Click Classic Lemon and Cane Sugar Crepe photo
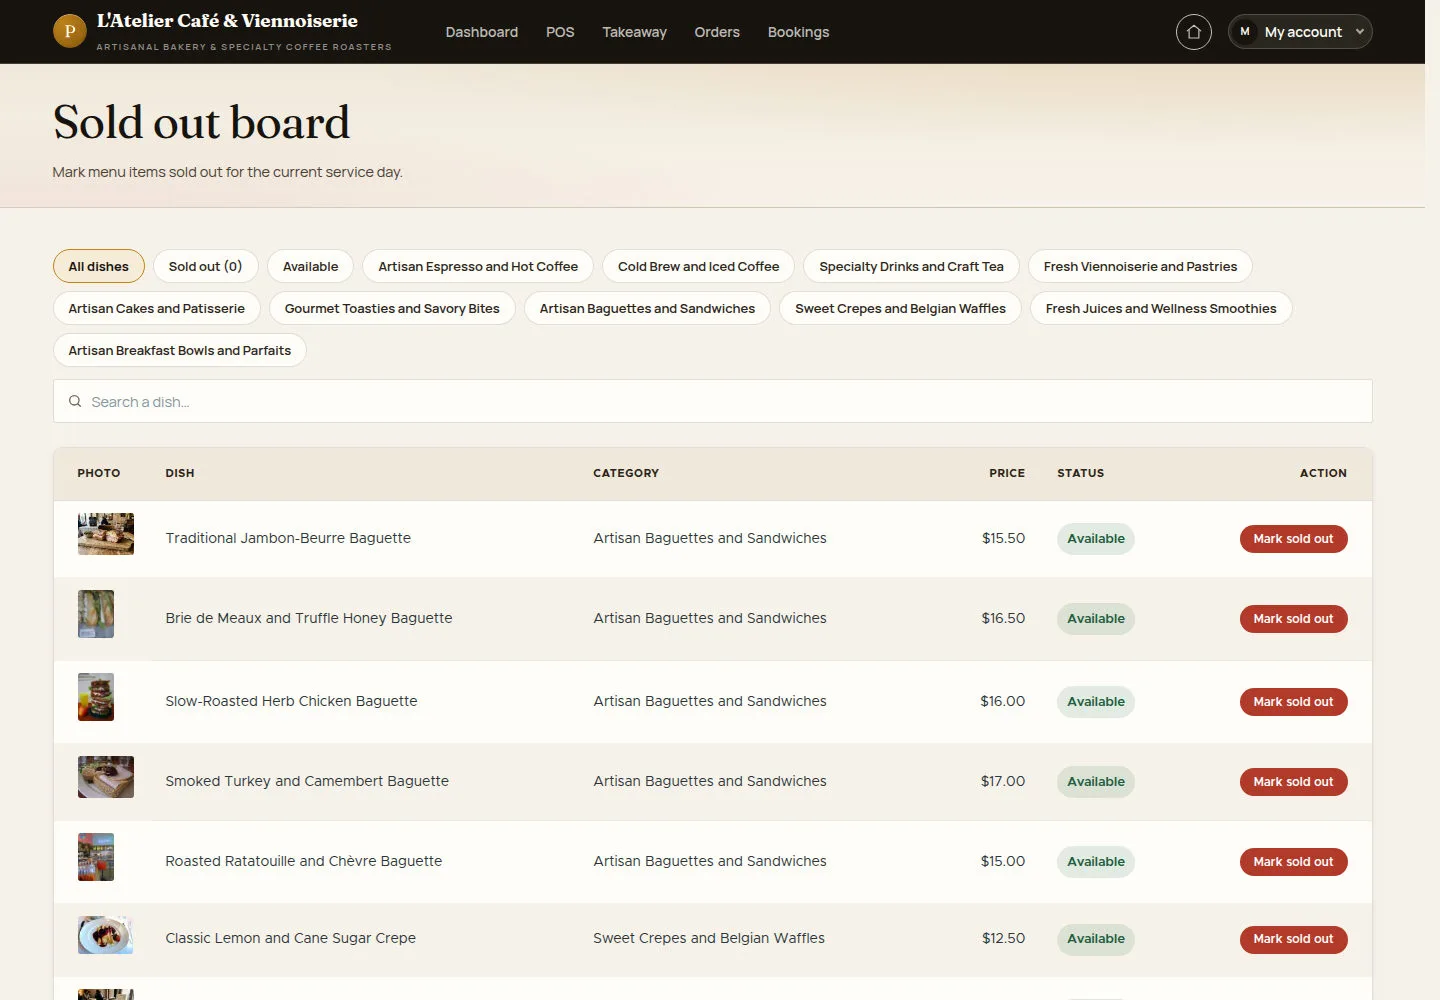The height and width of the screenshot is (1000, 1440). coord(106,935)
